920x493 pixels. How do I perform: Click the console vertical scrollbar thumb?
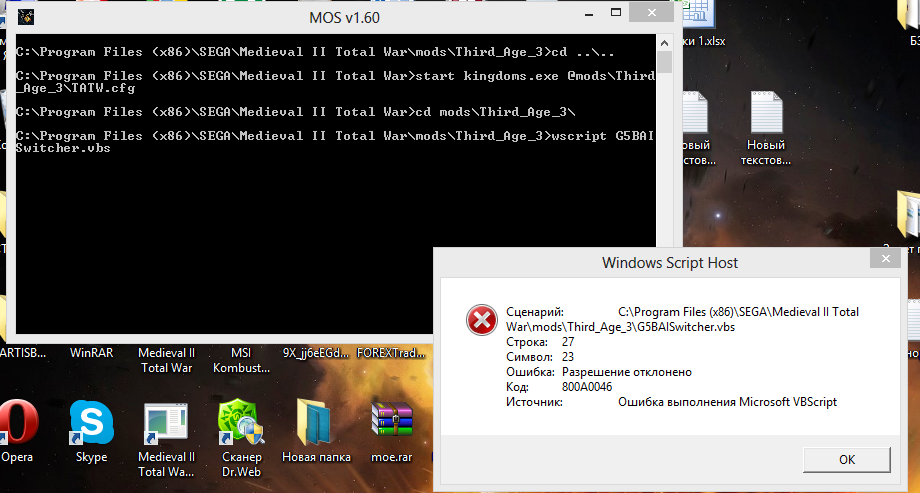pos(664,62)
